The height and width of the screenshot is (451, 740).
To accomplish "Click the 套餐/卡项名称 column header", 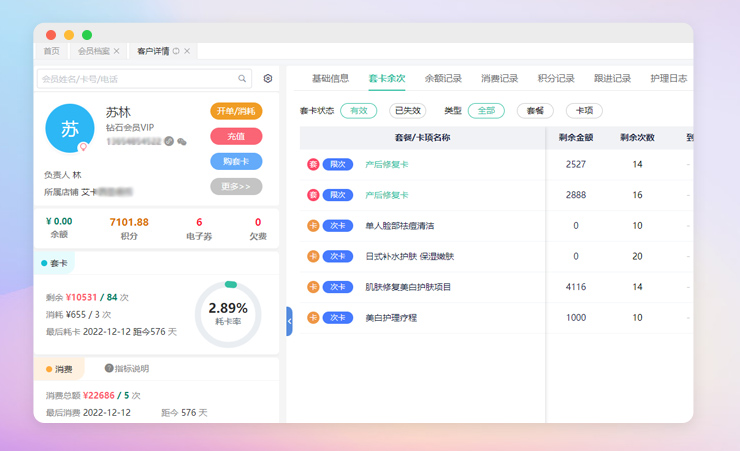I will pos(422,138).
